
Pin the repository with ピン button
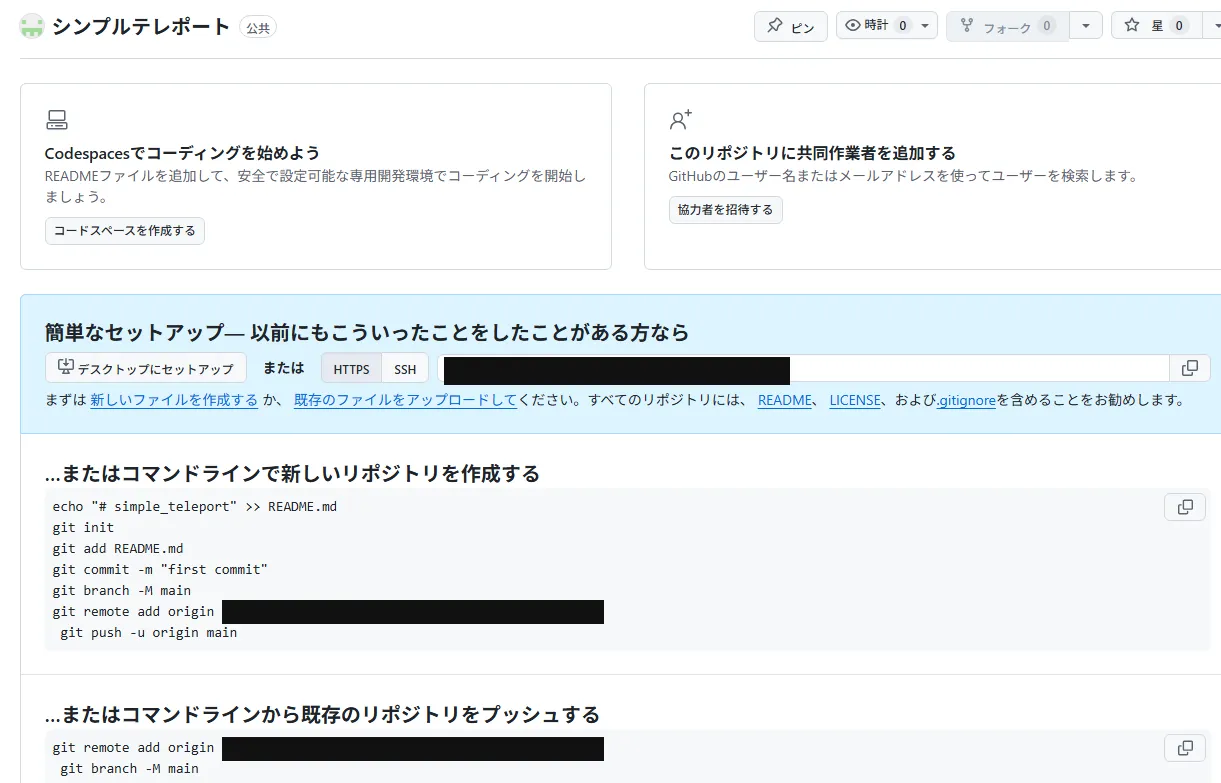click(790, 26)
